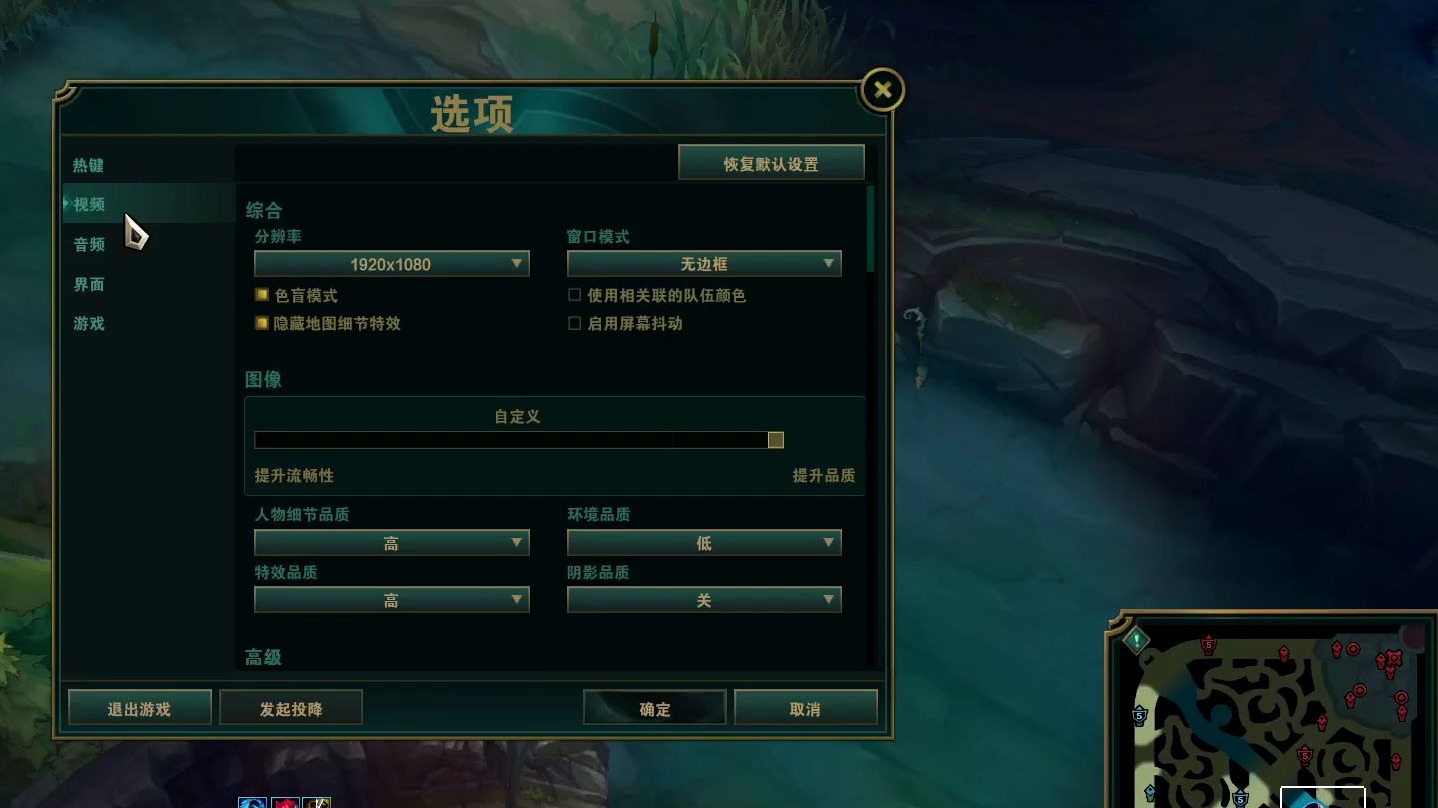Close the 选项 window with the X

coord(882,90)
